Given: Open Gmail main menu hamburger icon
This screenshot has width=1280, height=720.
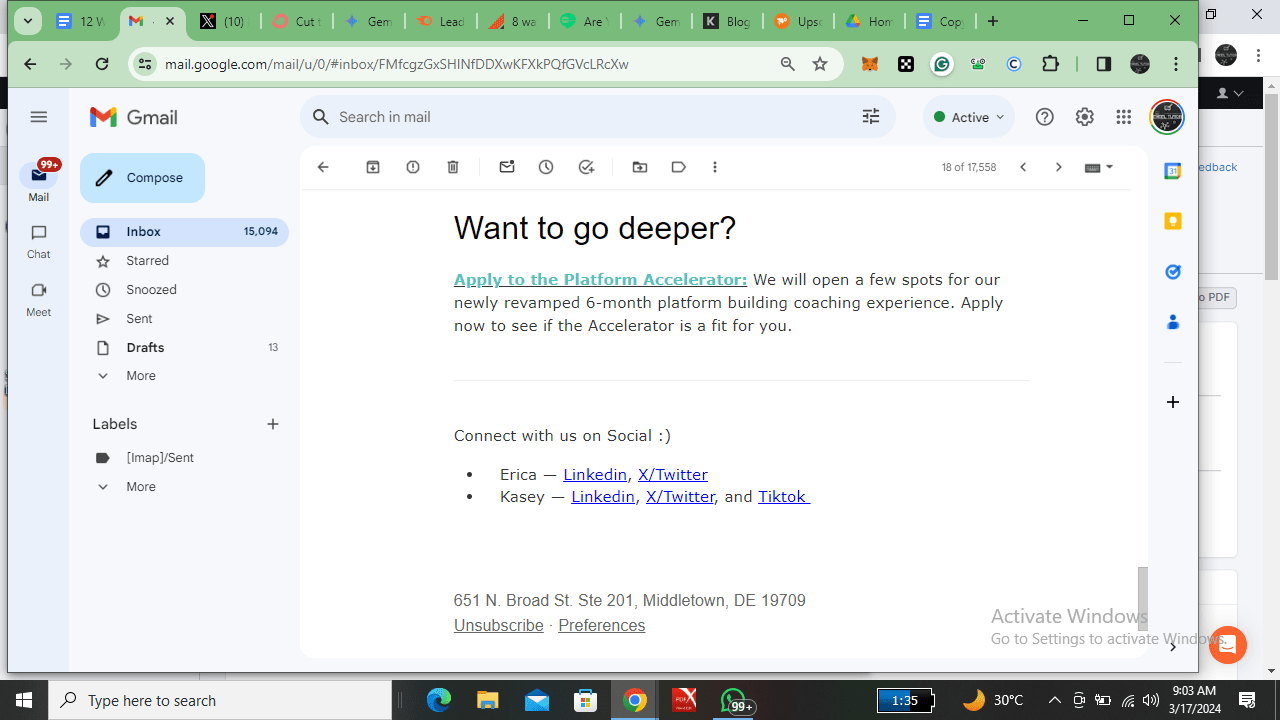Looking at the screenshot, I should (39, 117).
